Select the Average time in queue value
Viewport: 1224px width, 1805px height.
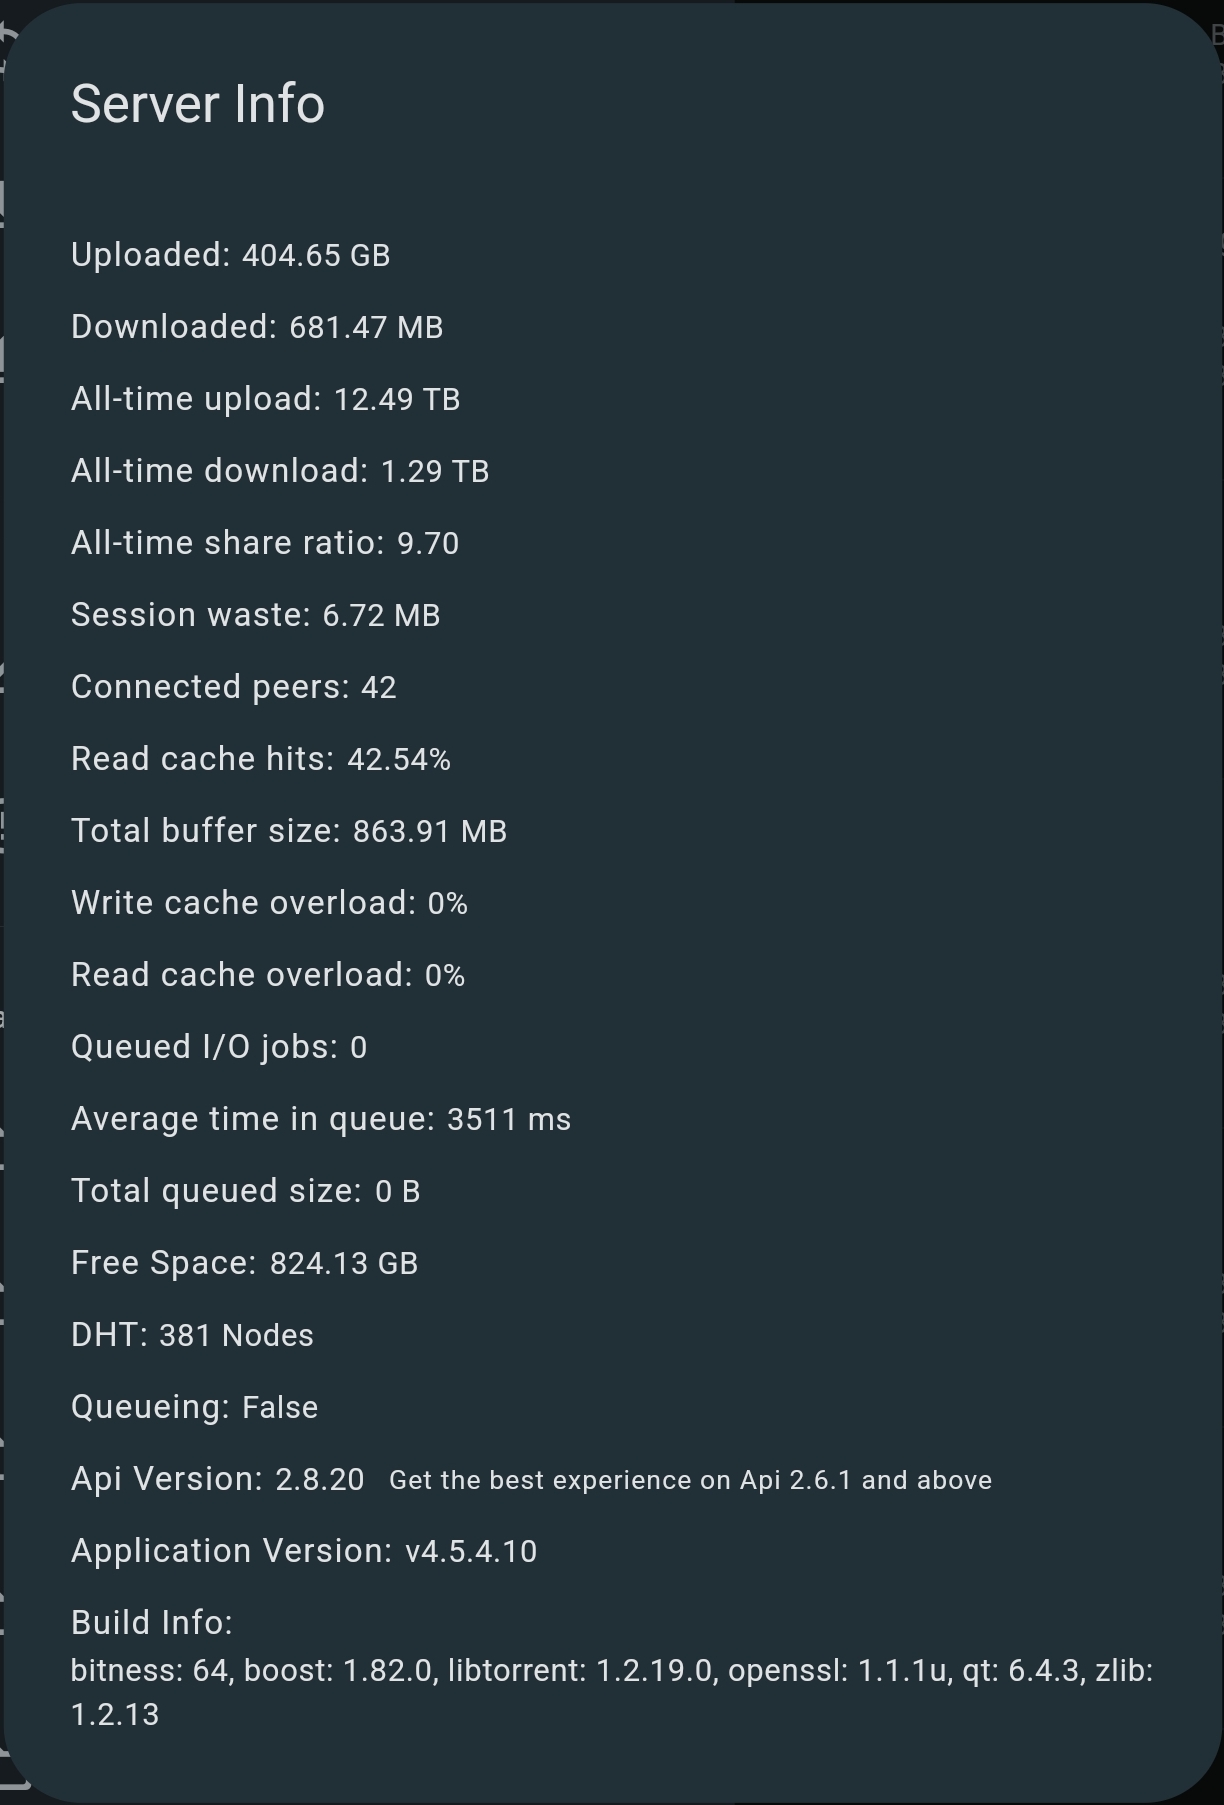point(508,1119)
